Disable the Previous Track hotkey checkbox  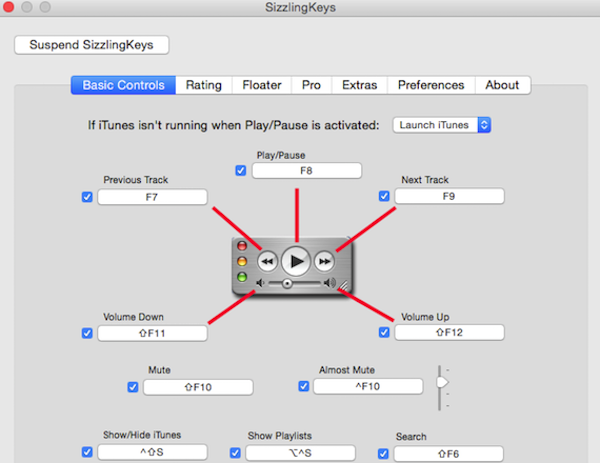tap(87, 197)
